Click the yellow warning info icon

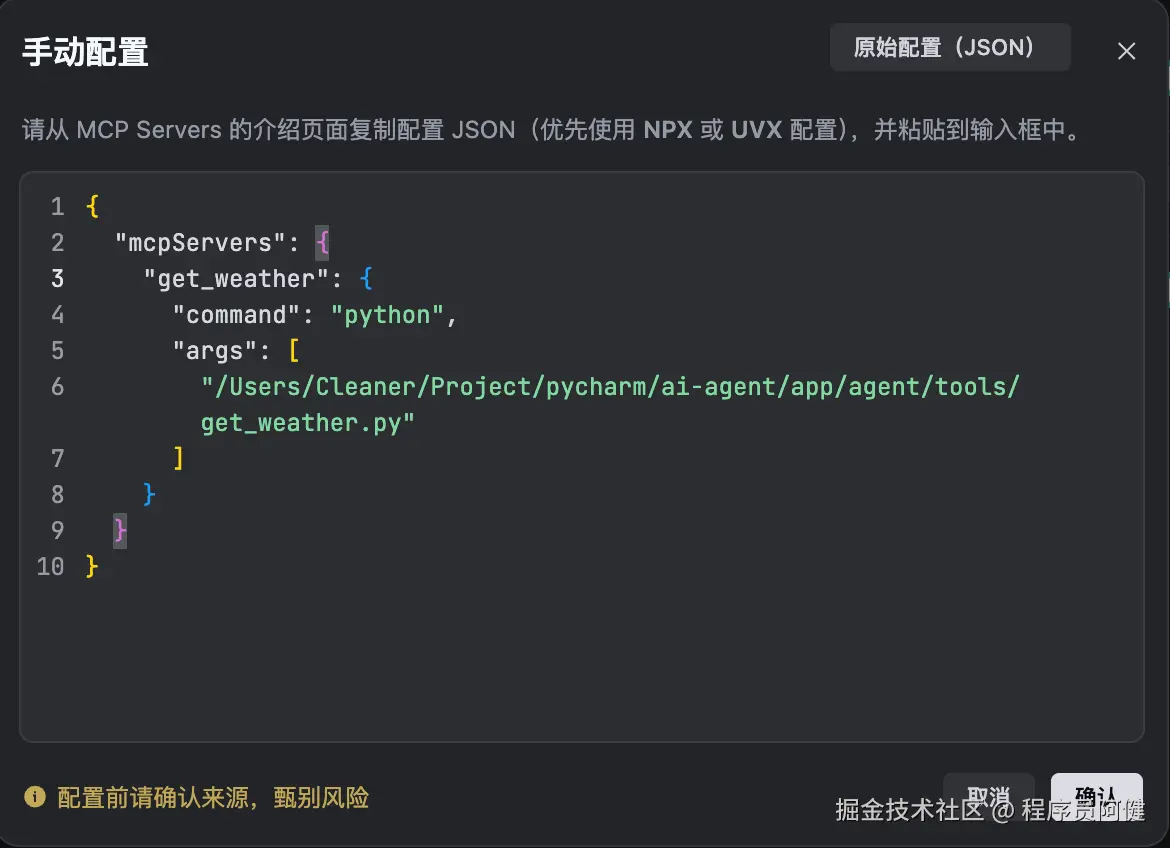coord(35,796)
